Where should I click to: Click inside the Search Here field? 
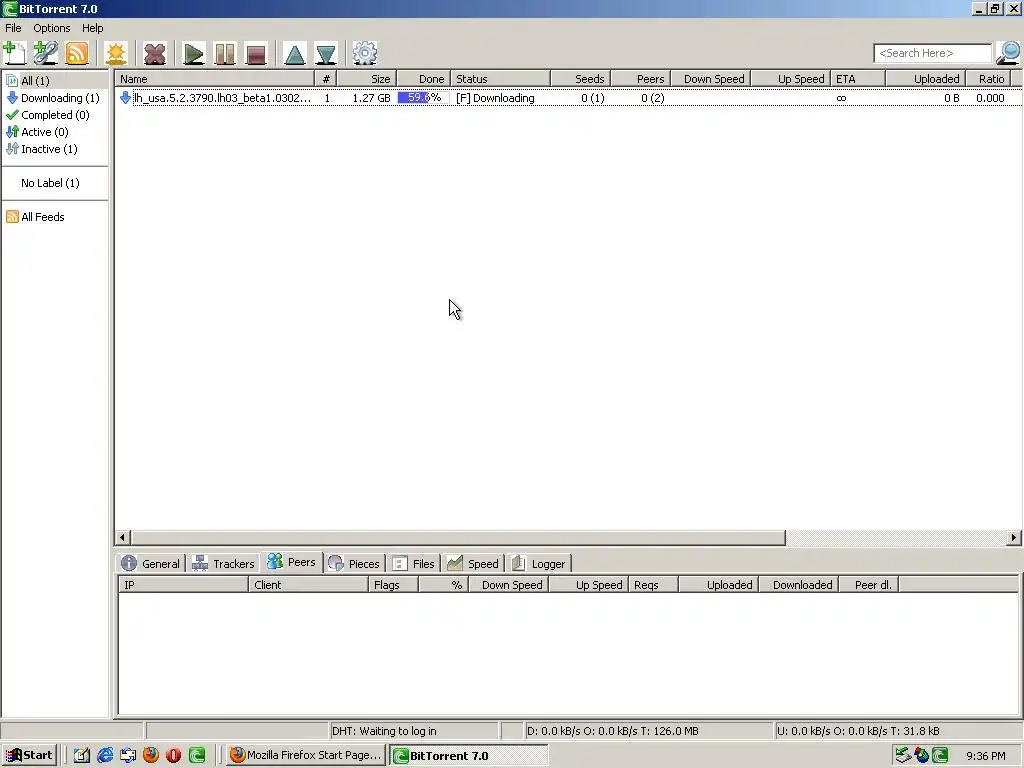(933, 53)
